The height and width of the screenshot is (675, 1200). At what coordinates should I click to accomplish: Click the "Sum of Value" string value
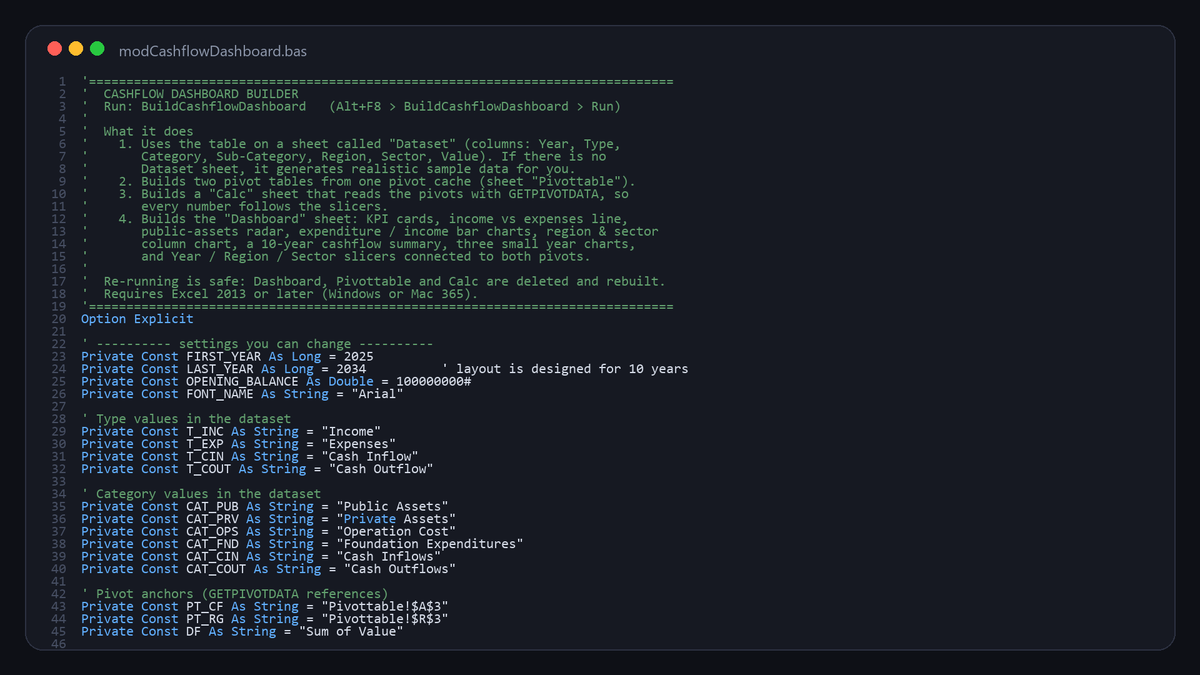click(x=351, y=631)
